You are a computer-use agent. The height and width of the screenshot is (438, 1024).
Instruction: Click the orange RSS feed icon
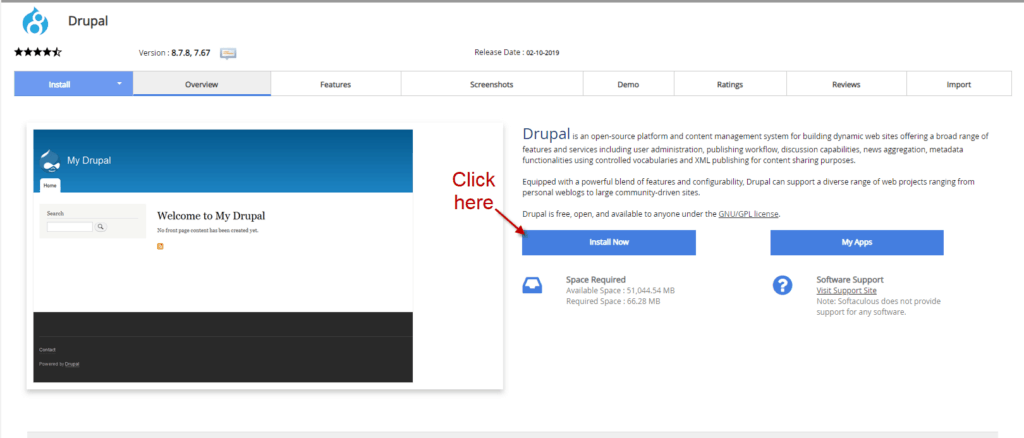tap(160, 246)
